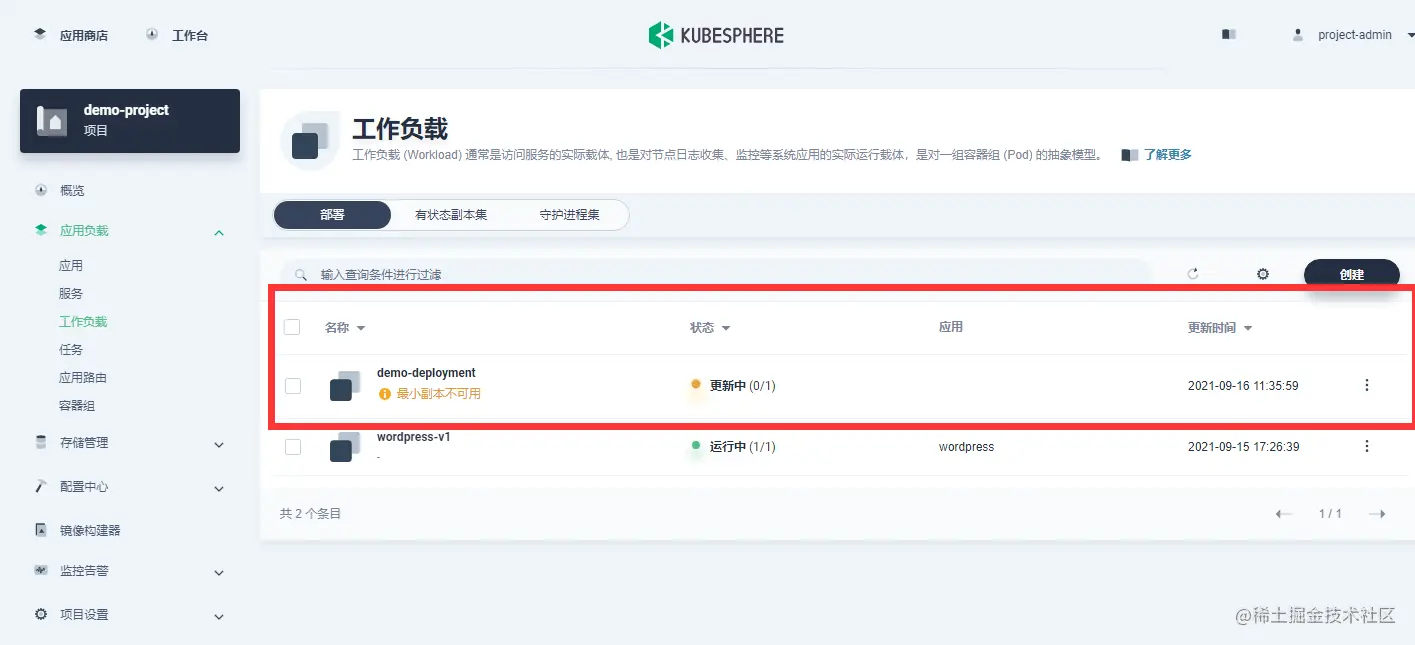
Task: Click the book icon beside 了解更多
Action: pos(1130,155)
